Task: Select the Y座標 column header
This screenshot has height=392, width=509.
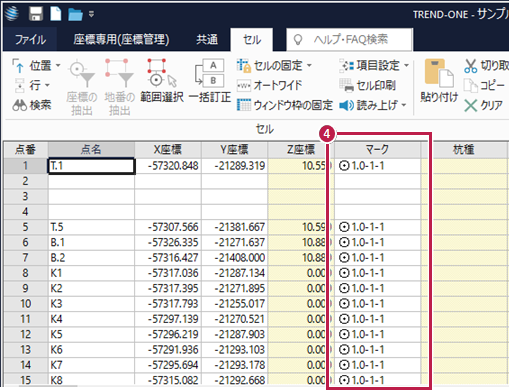Action: click(x=234, y=149)
